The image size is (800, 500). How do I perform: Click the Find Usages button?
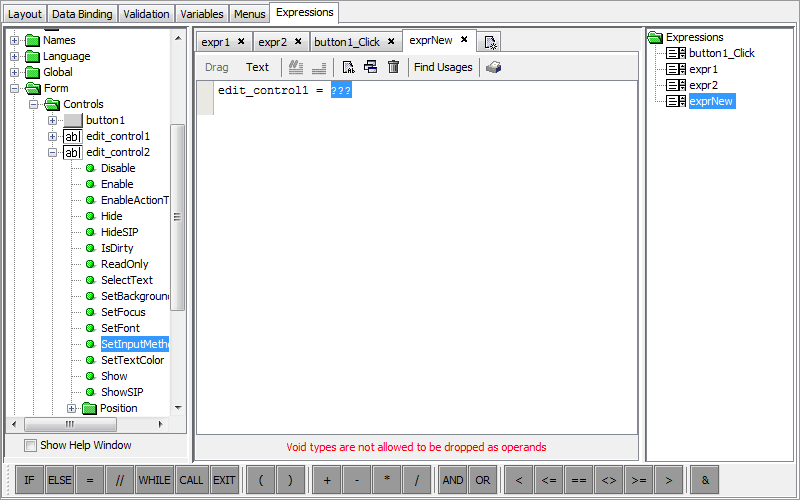[x=443, y=67]
